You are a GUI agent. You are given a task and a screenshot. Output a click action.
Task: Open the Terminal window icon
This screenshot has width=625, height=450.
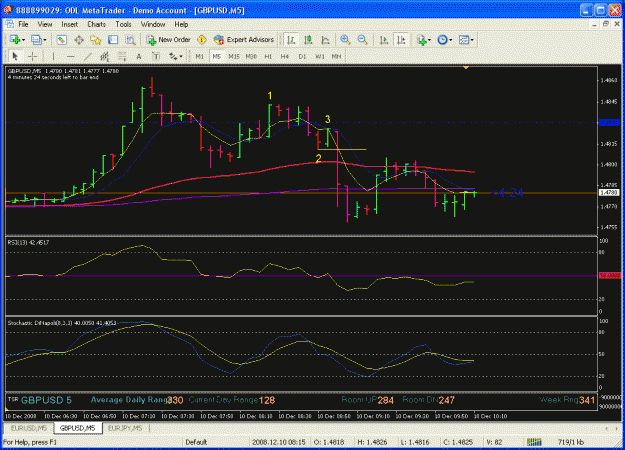point(113,40)
